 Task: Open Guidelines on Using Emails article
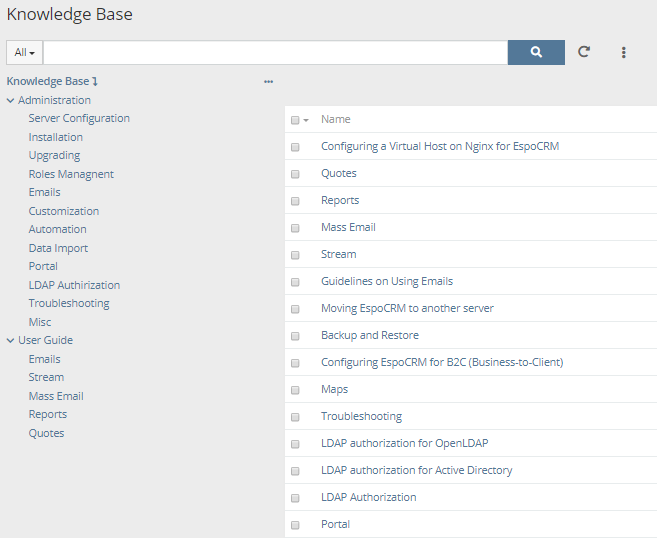pyautogui.click(x=387, y=282)
